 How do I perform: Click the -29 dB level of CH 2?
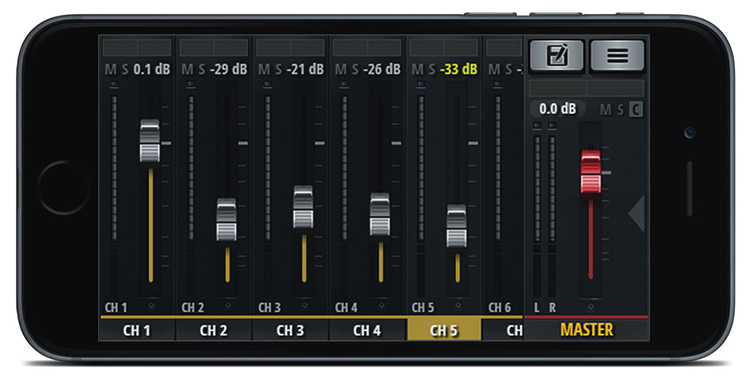[x=228, y=69]
